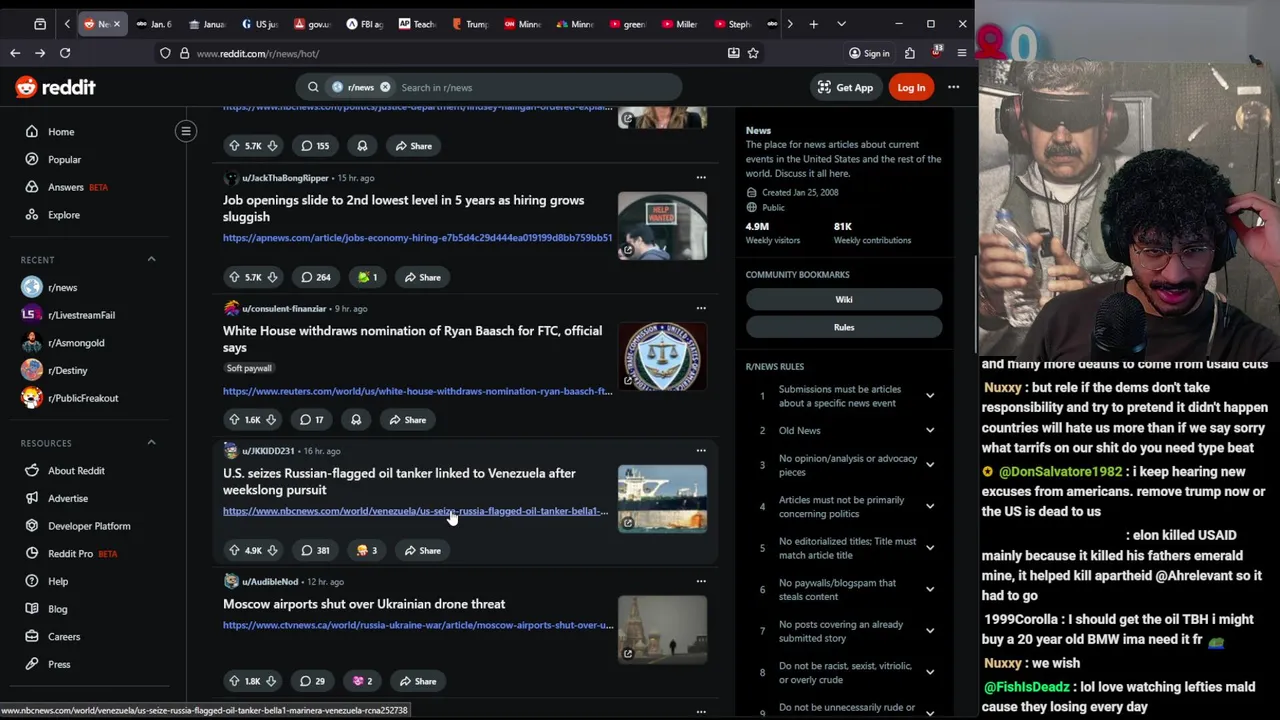Show more browser tabs with right arrow
The image size is (1280, 720).
pyautogui.click(x=790, y=24)
